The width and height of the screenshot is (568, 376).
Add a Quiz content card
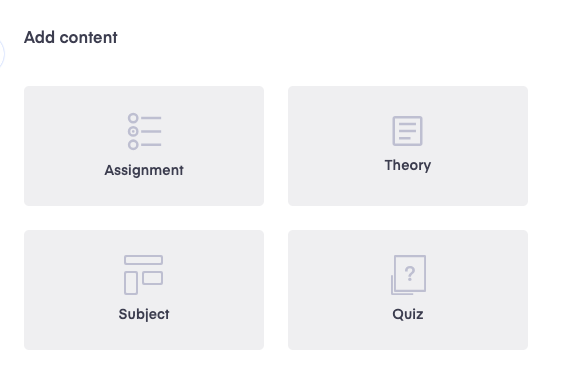tap(408, 290)
